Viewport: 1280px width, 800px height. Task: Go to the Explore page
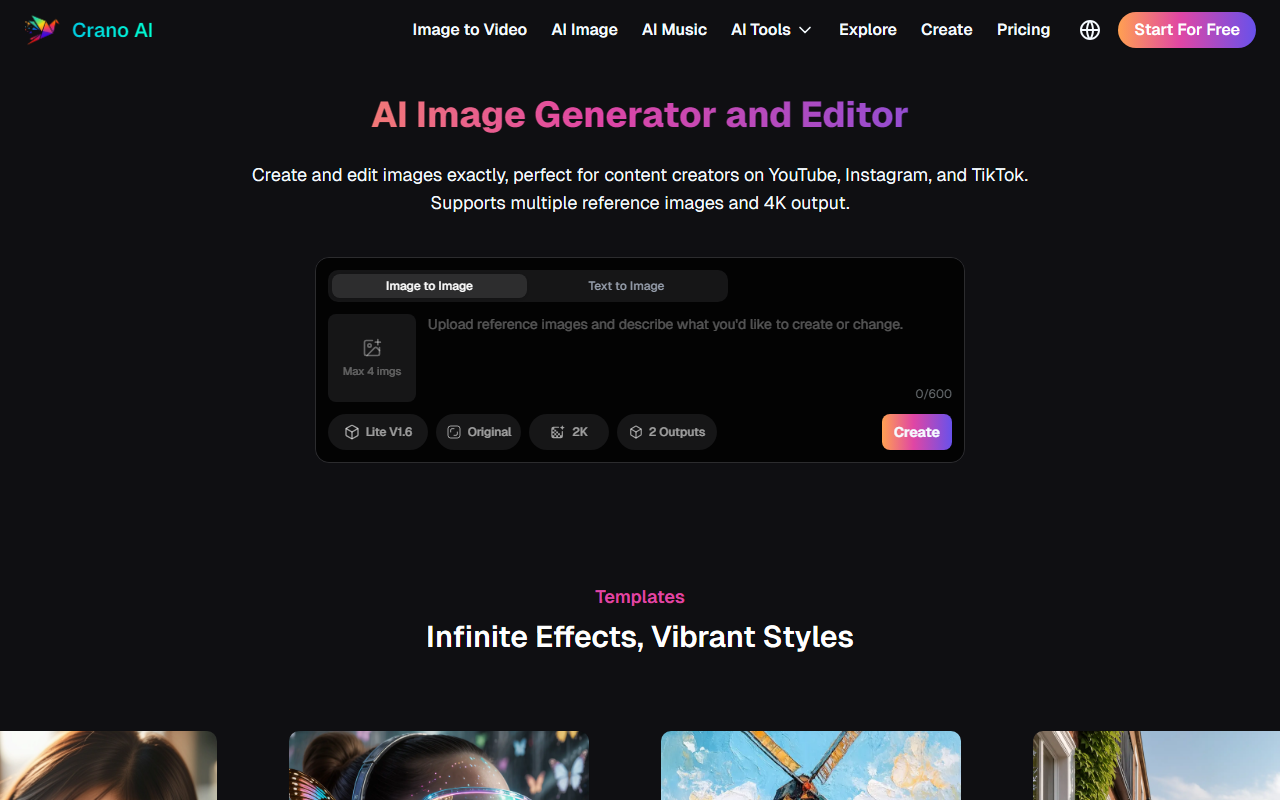click(x=868, y=30)
